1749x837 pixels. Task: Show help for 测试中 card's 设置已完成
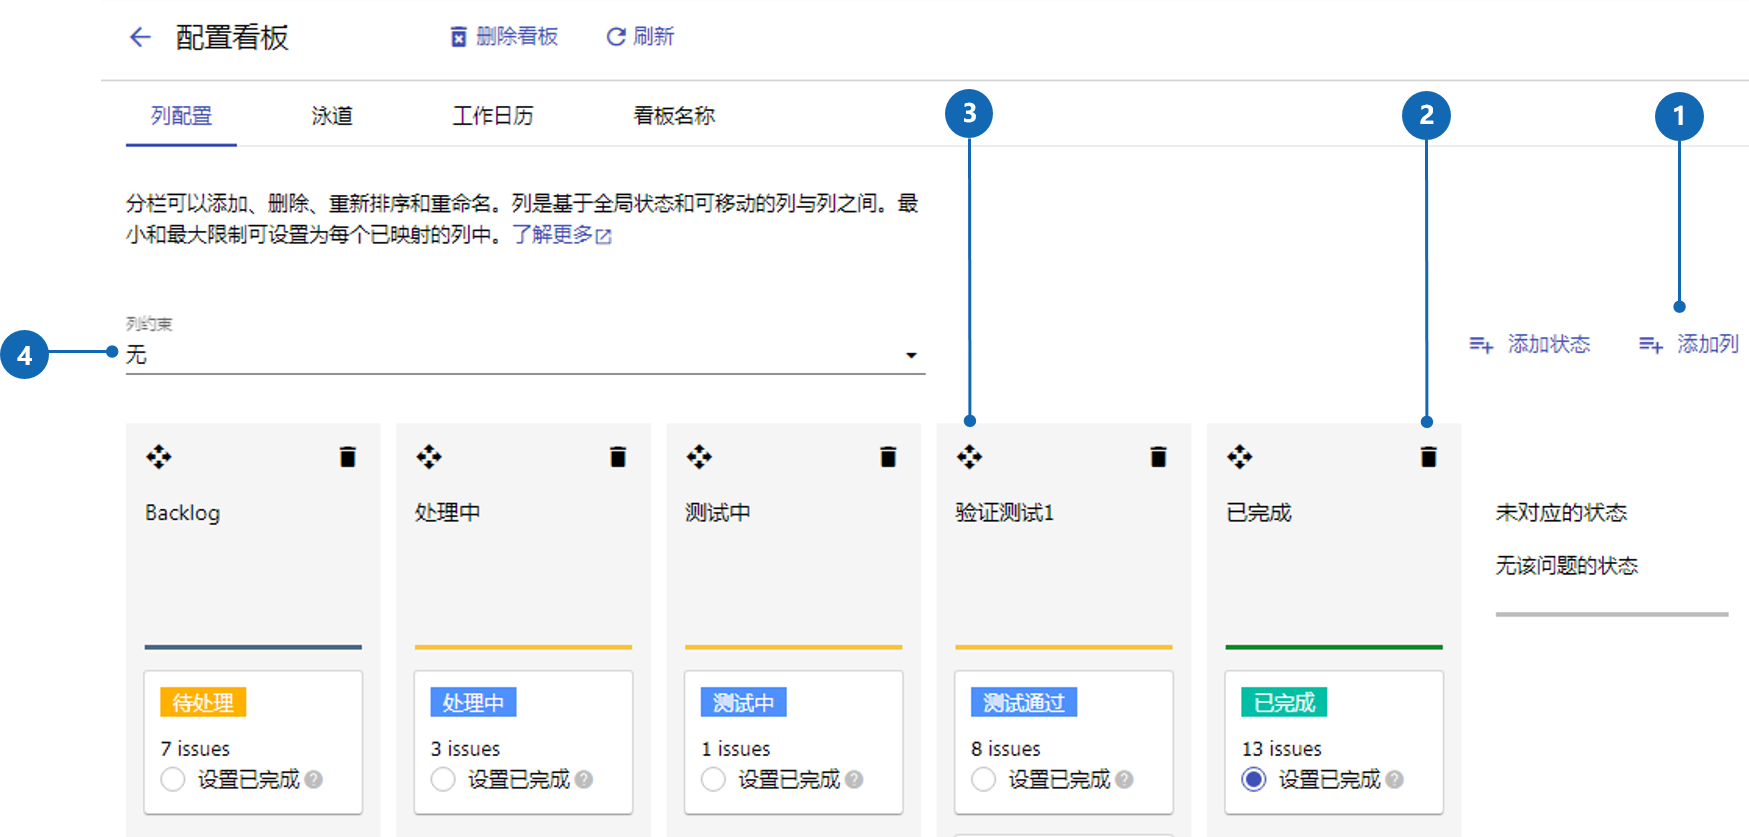click(854, 779)
